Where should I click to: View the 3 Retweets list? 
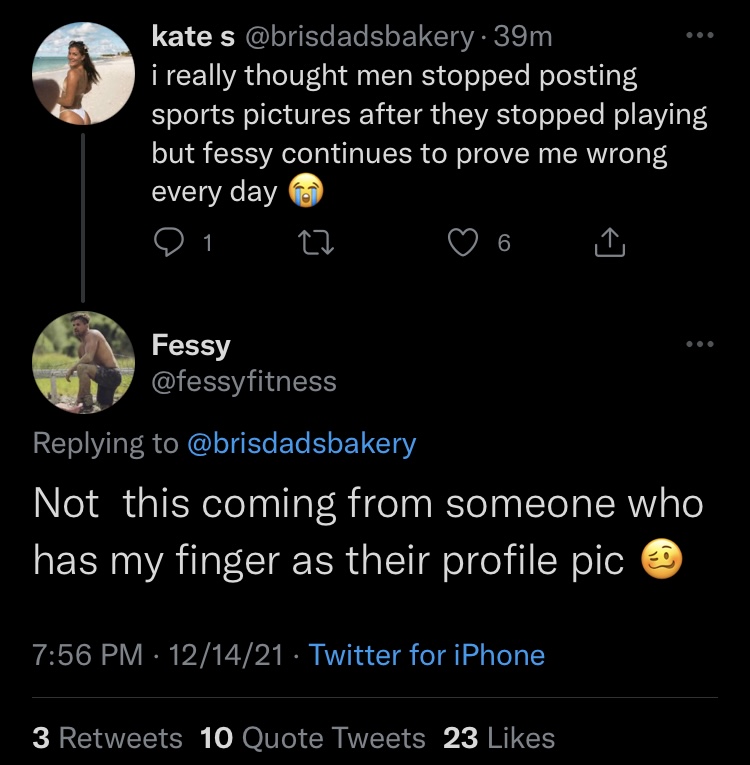pyautogui.click(x=107, y=738)
